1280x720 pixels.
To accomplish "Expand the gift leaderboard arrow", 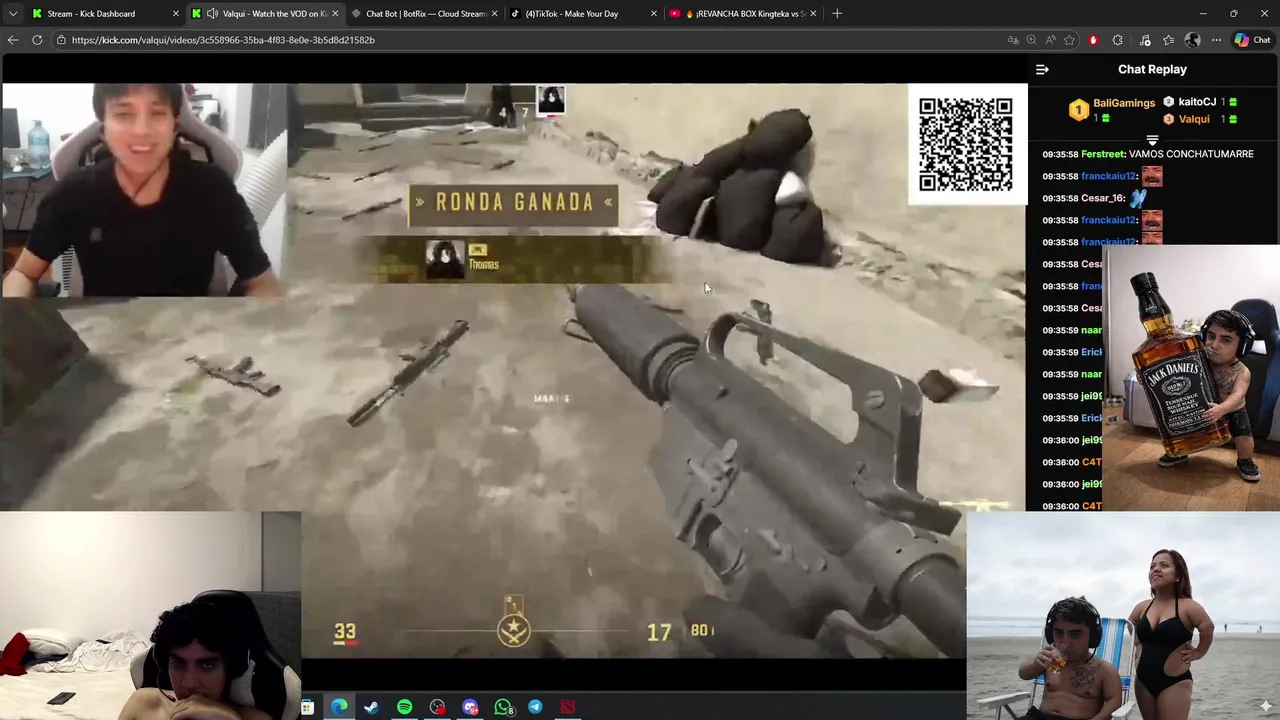I will click(x=1152, y=140).
